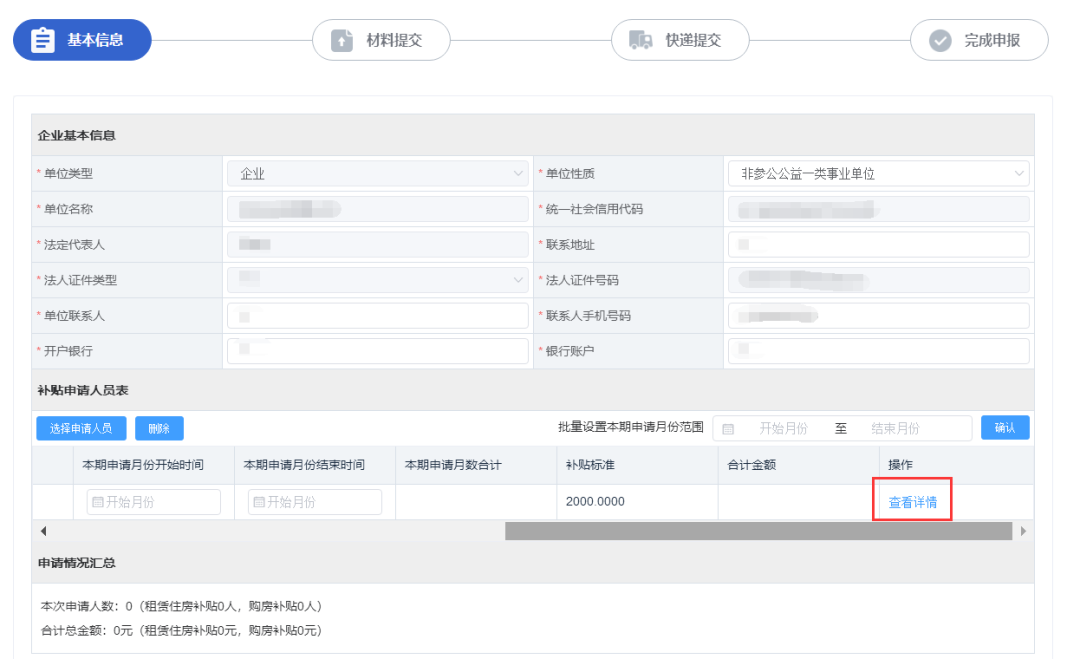Screen dimensions: 1080x659
Task: Open 查看详情 in the operation column
Action: (x=911, y=501)
